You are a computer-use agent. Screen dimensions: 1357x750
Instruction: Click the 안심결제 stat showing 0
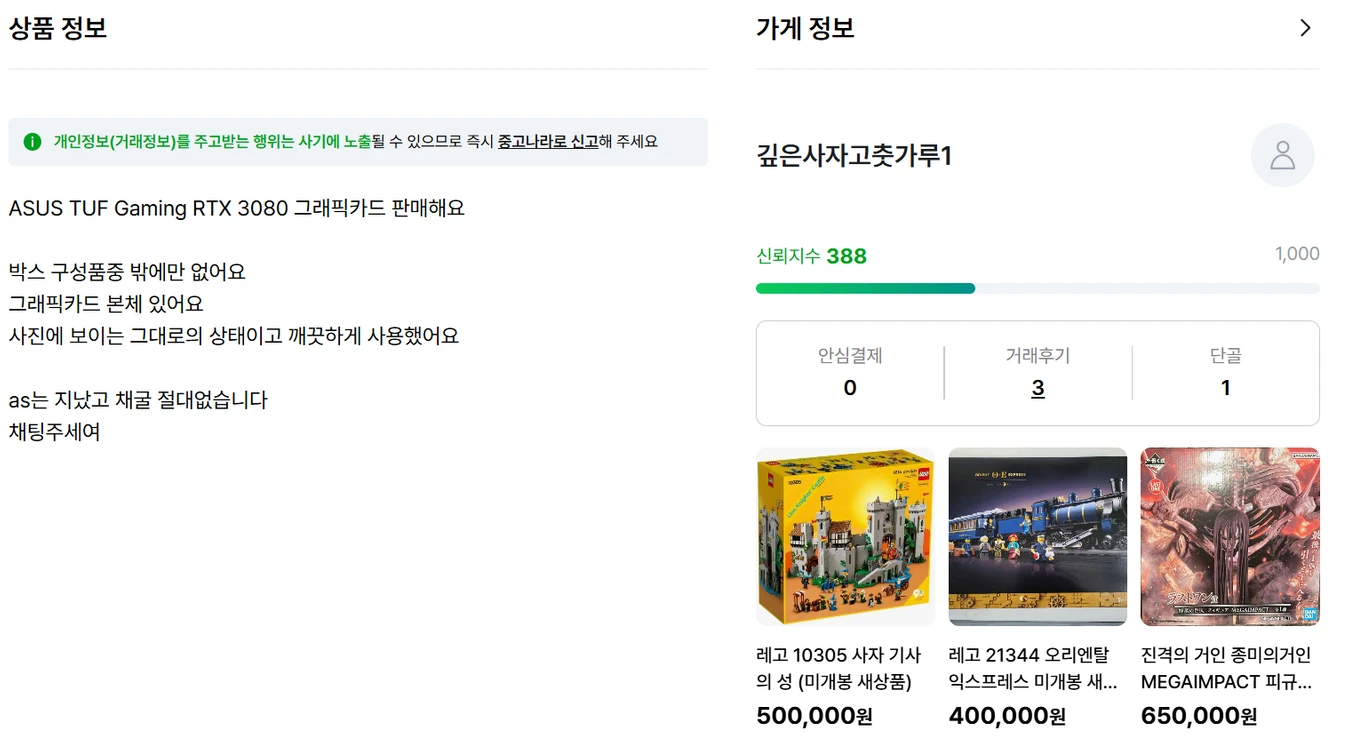pyautogui.click(x=850, y=373)
